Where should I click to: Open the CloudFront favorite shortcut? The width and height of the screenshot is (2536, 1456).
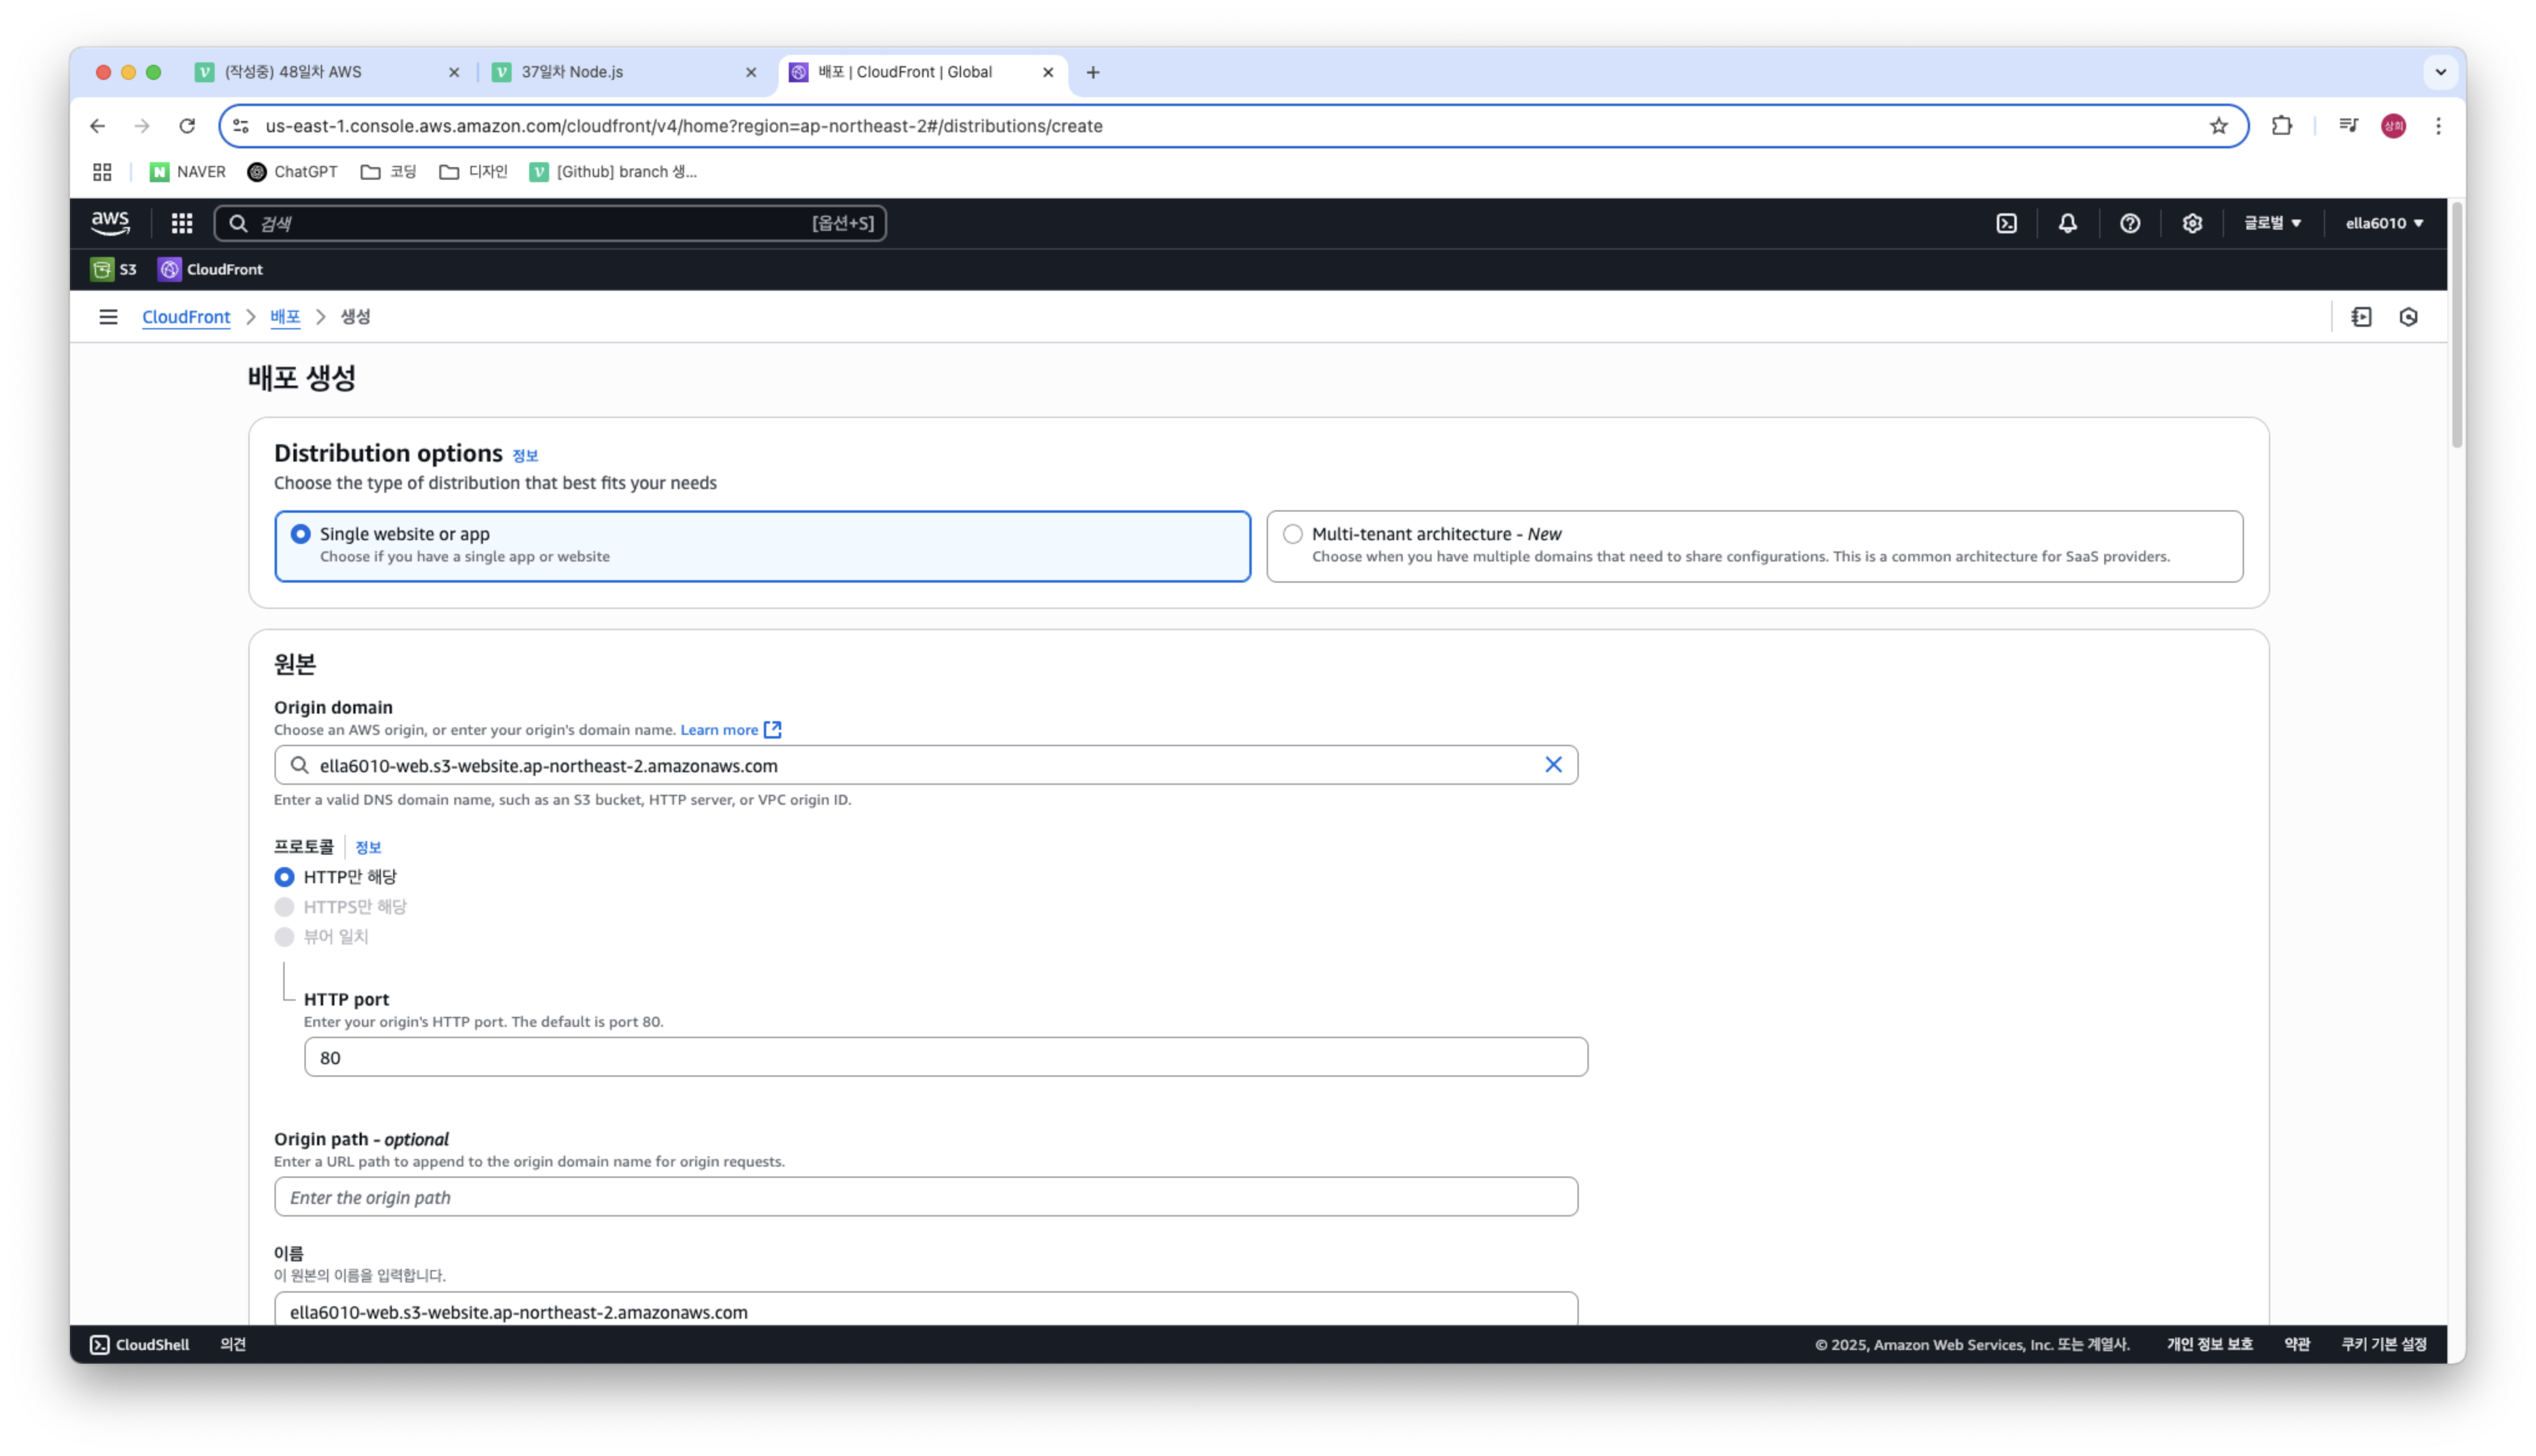coord(210,269)
